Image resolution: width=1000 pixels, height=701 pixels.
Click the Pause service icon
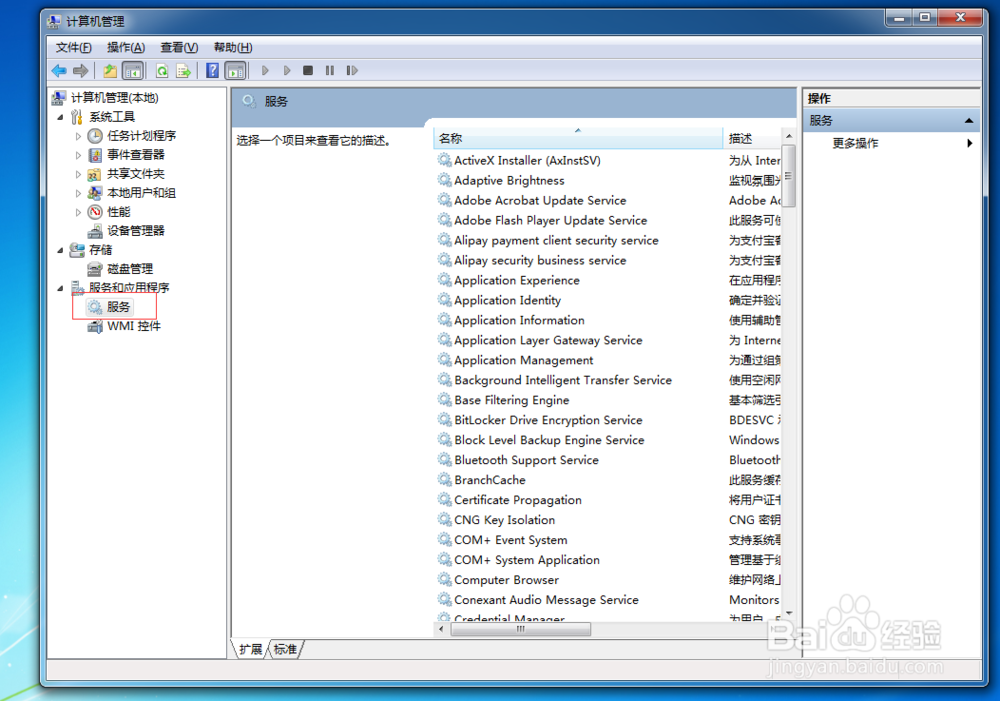[330, 71]
